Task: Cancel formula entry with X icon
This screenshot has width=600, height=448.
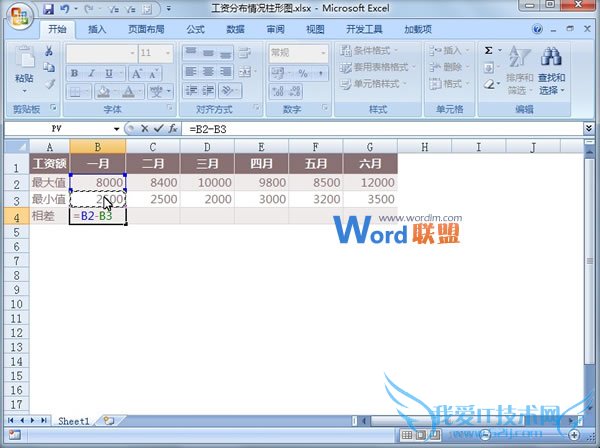Action: tap(145, 129)
